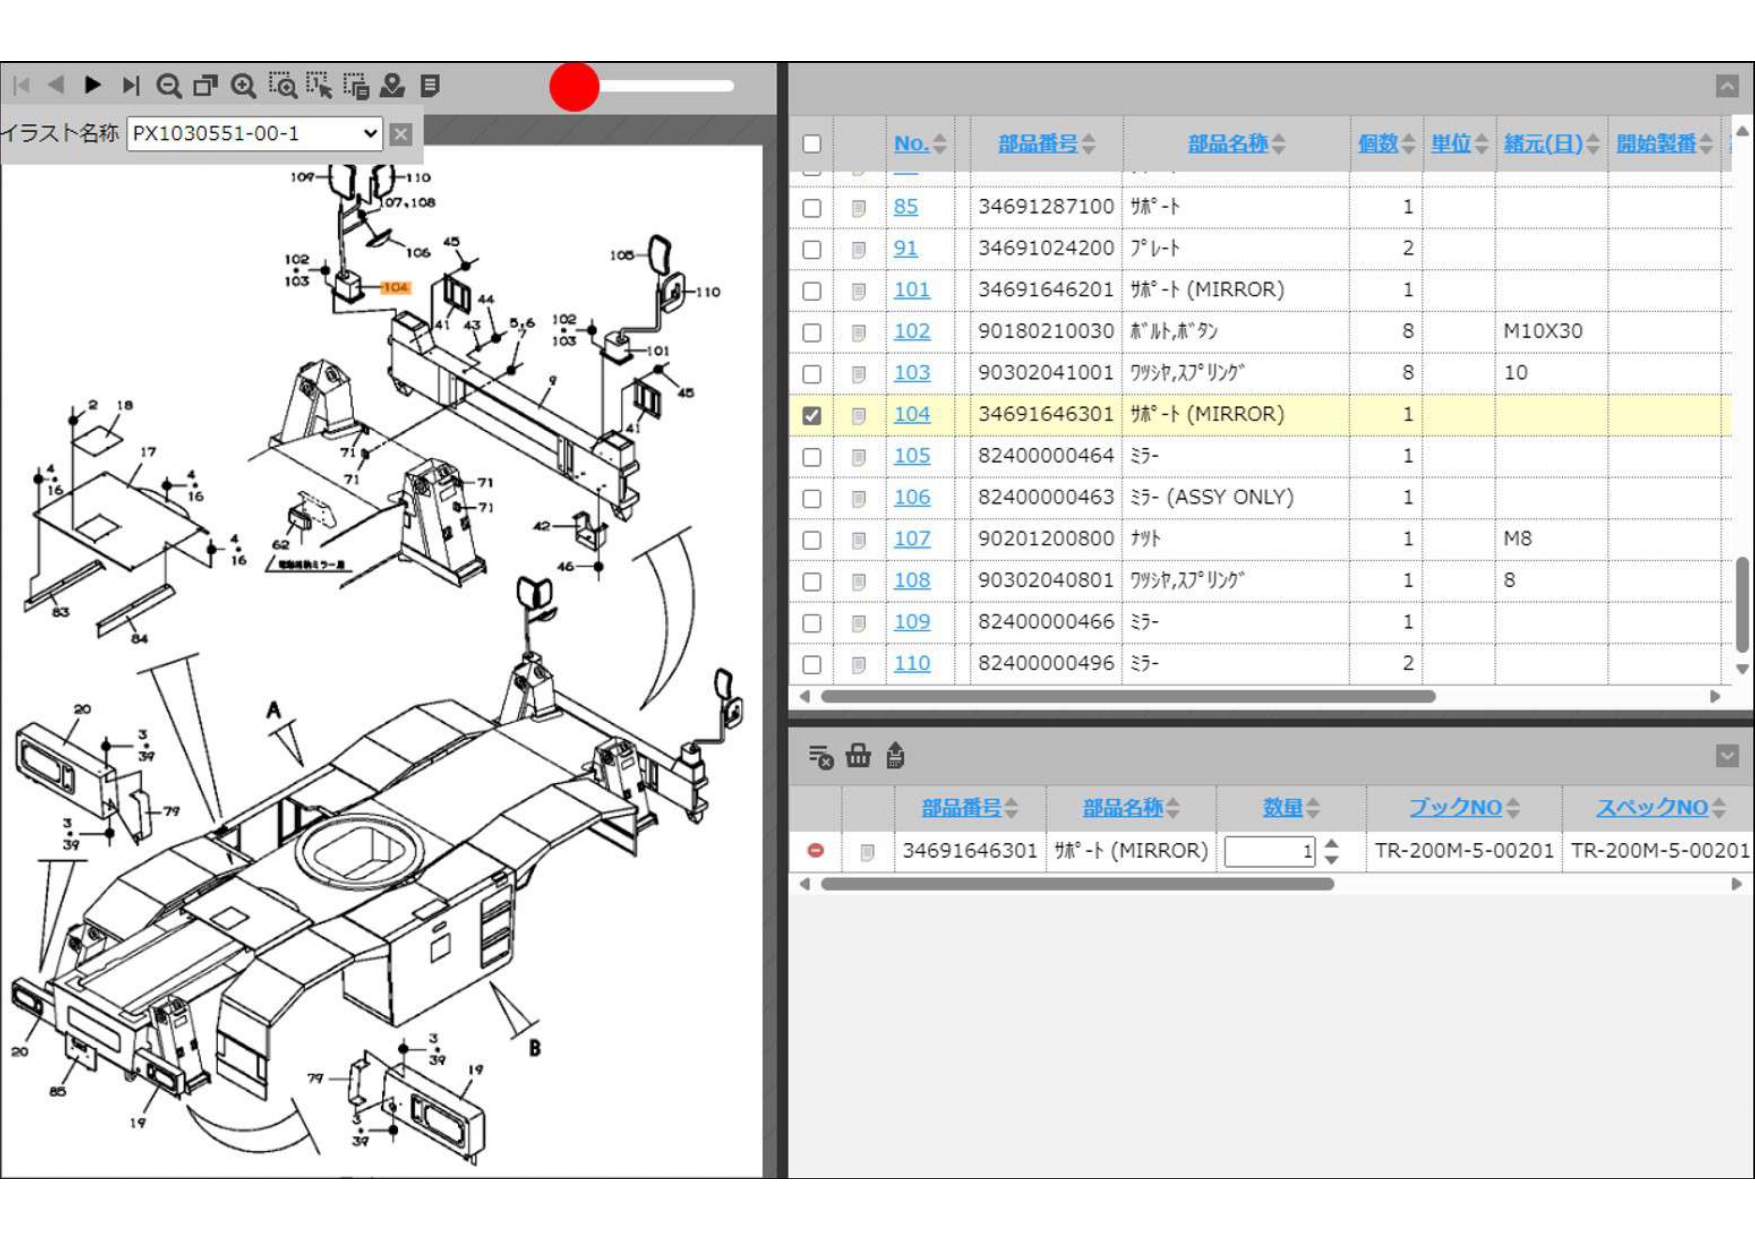This screenshot has width=1755, height=1240.
Task: Check the checkbox for row 102 bolt
Action: [x=812, y=332]
